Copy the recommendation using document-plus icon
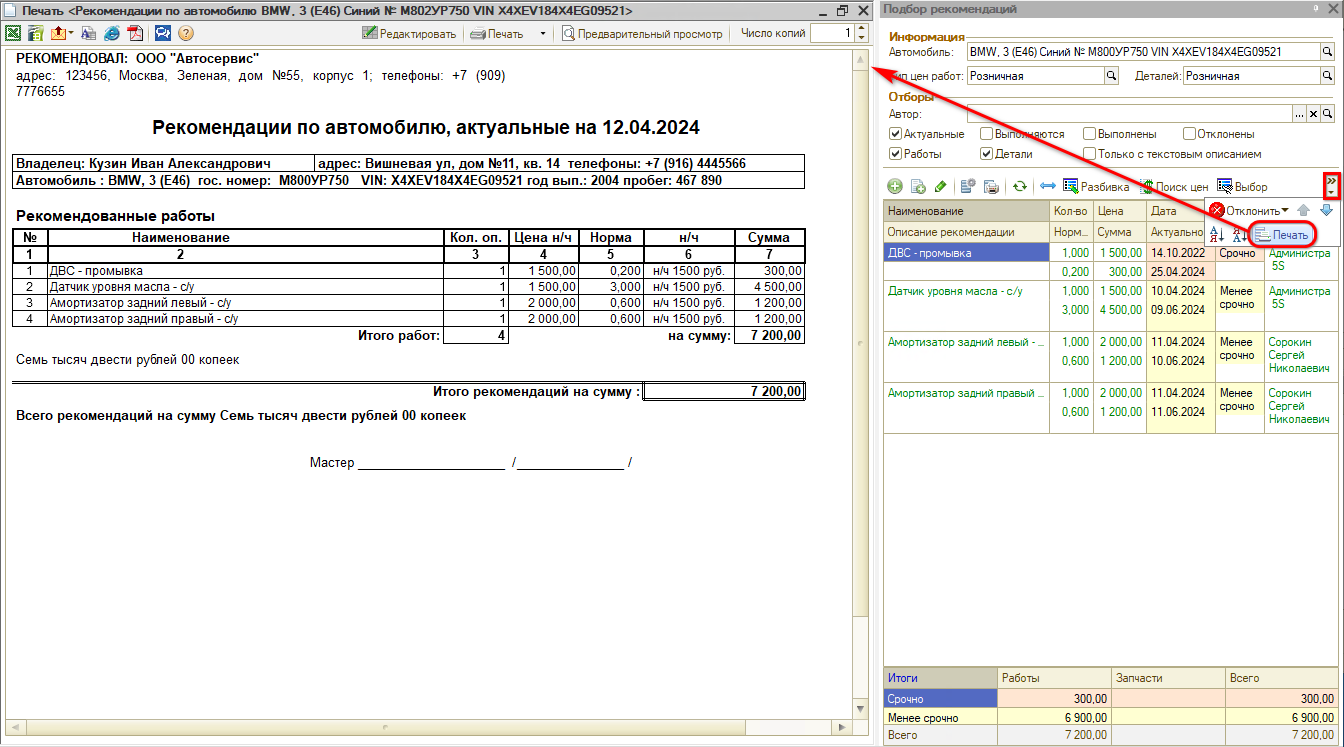Viewport: 1344px width, 747px height. 918,187
